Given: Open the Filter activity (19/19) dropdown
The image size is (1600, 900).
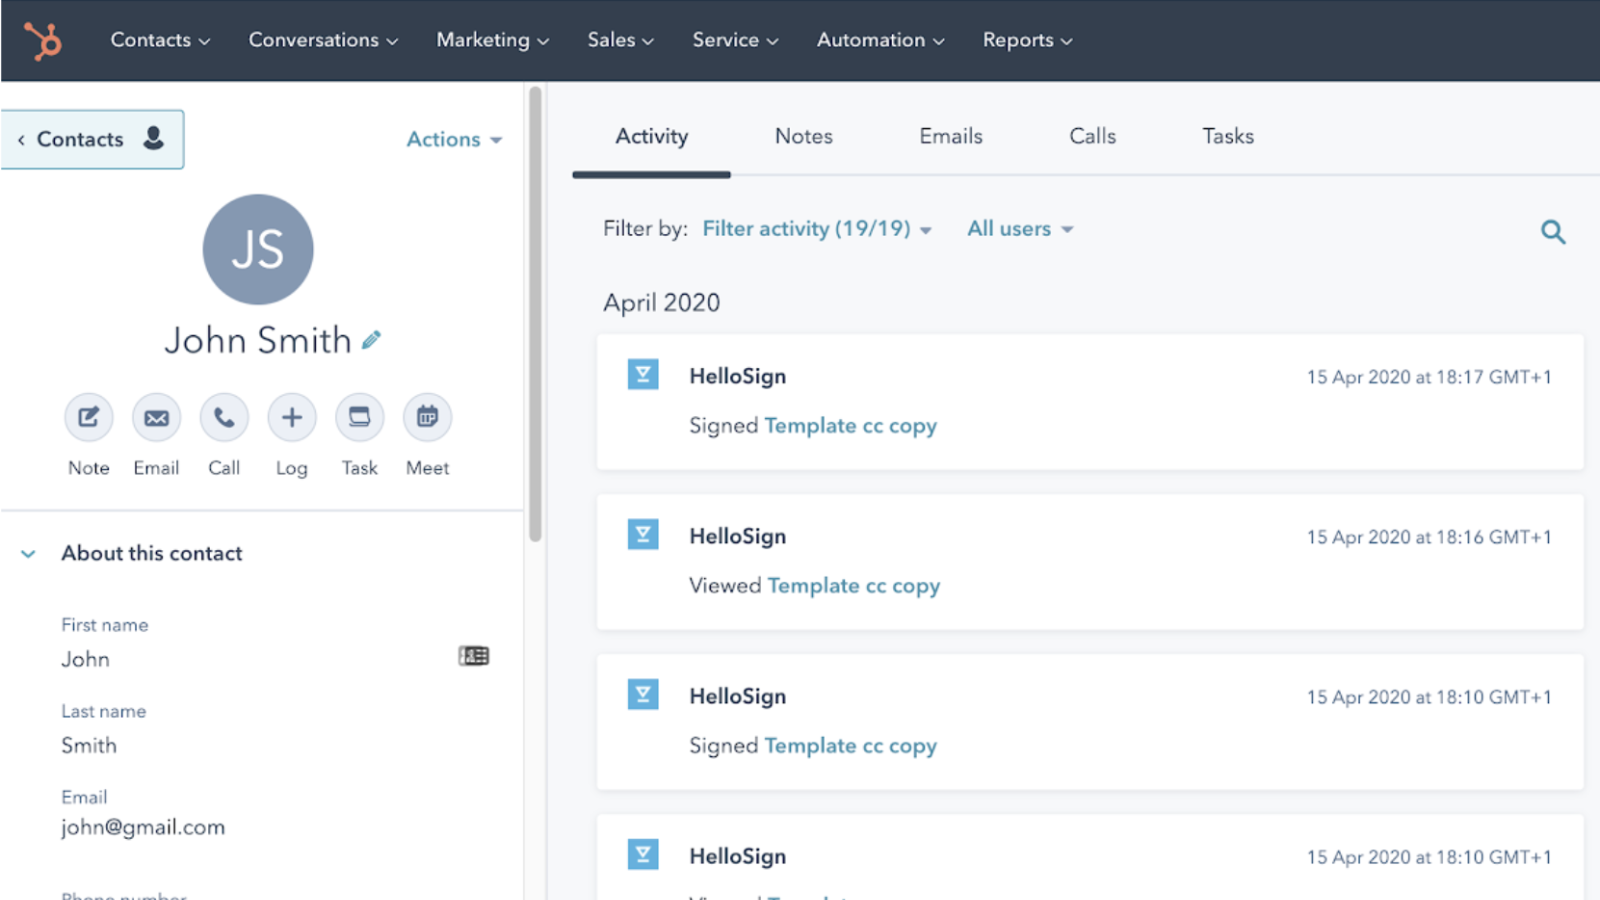Looking at the screenshot, I should 816,228.
